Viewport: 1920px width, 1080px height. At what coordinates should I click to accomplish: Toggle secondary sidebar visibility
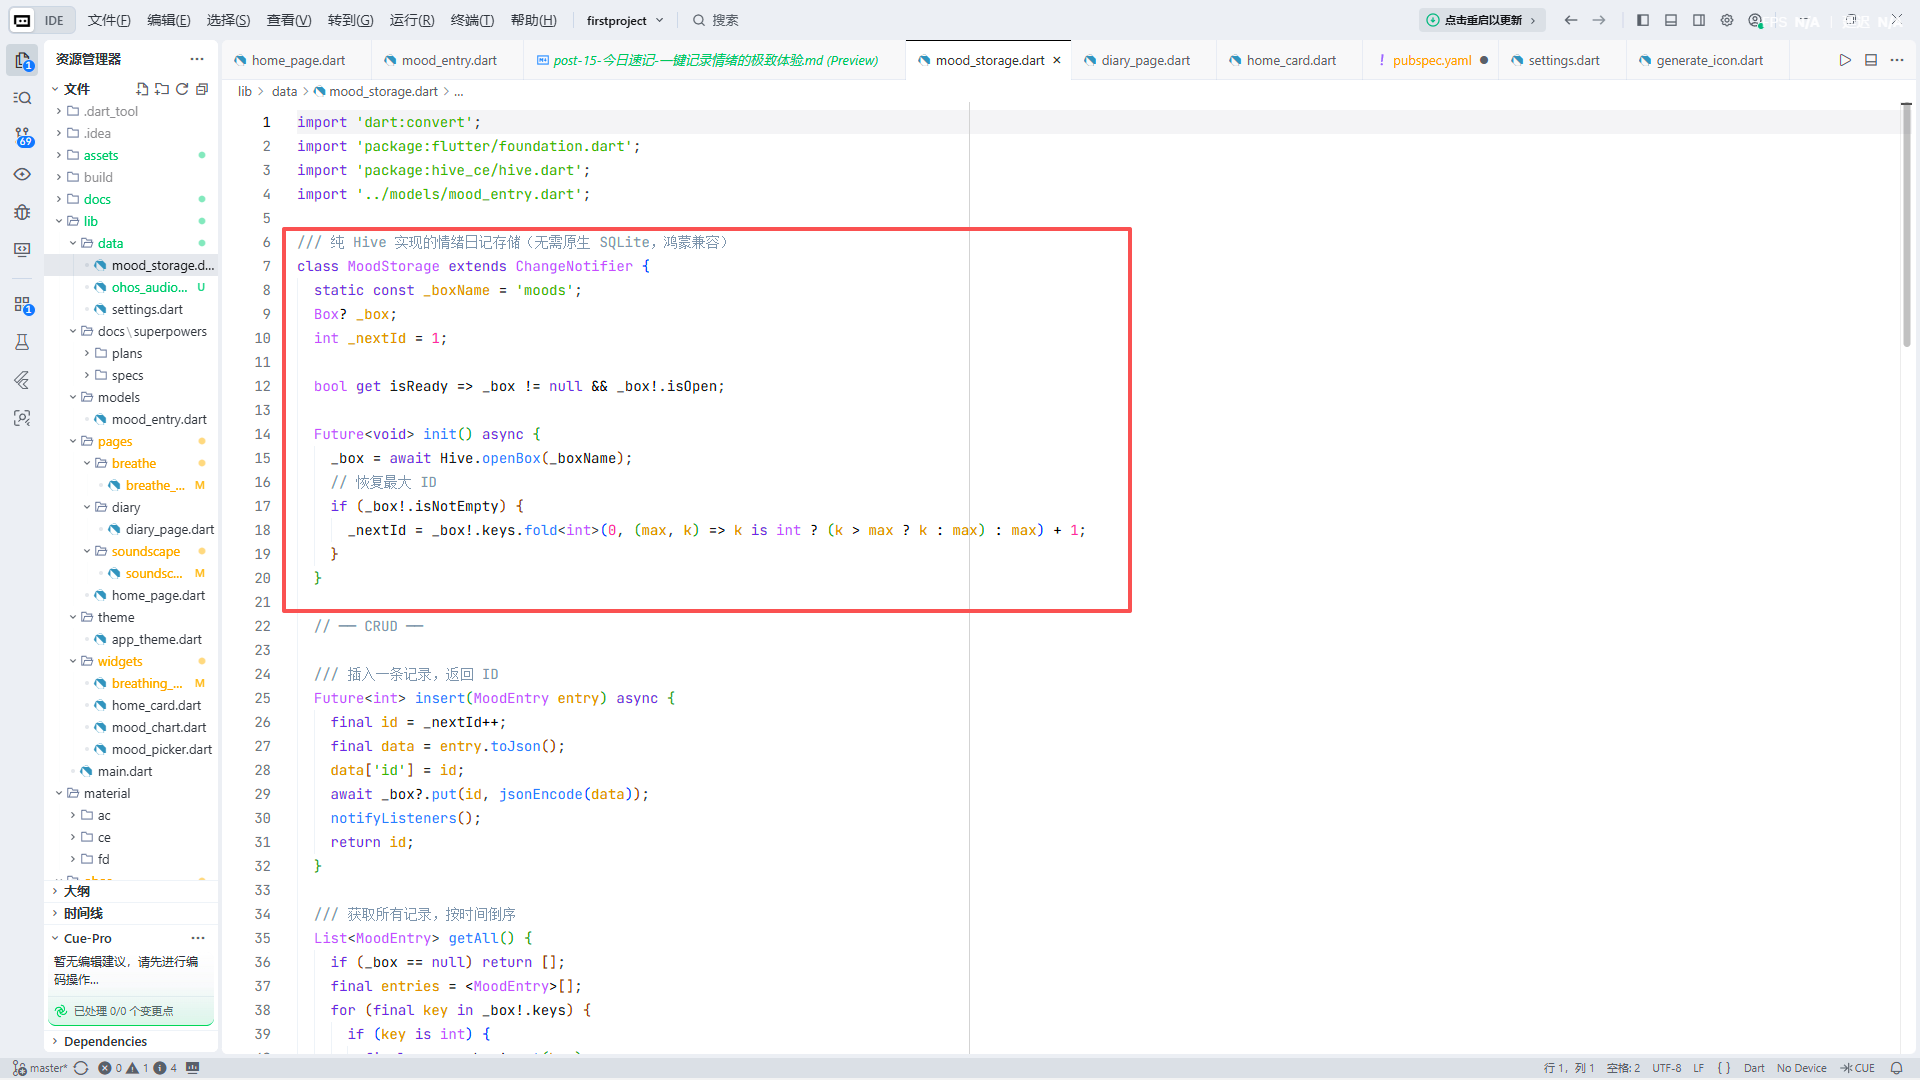1699,20
